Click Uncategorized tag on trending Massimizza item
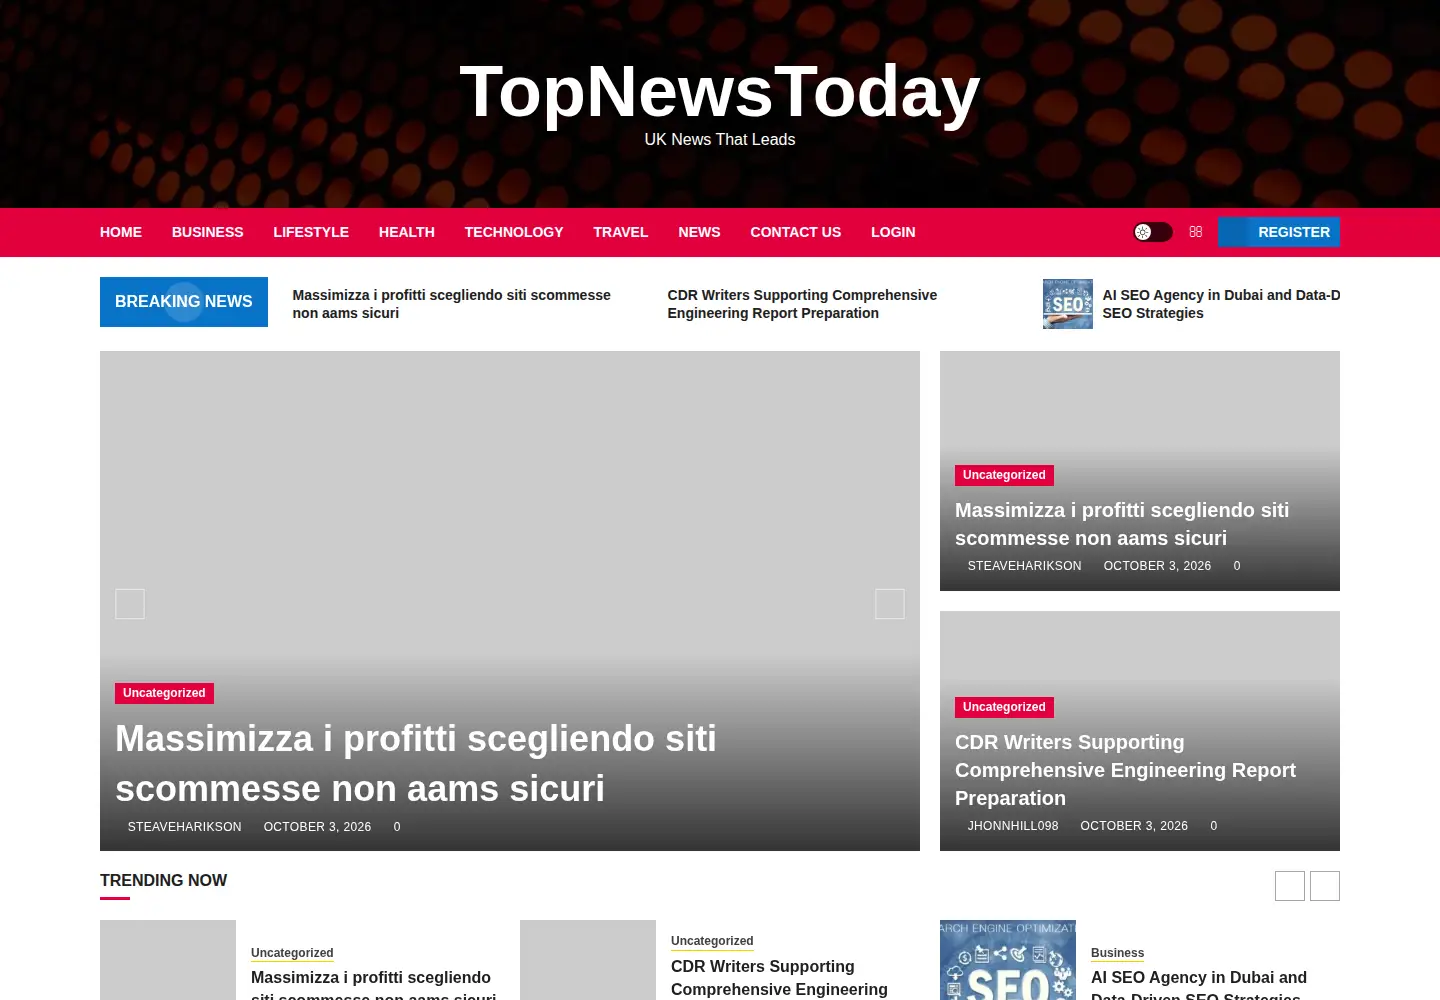1440x1000 pixels. click(292, 953)
